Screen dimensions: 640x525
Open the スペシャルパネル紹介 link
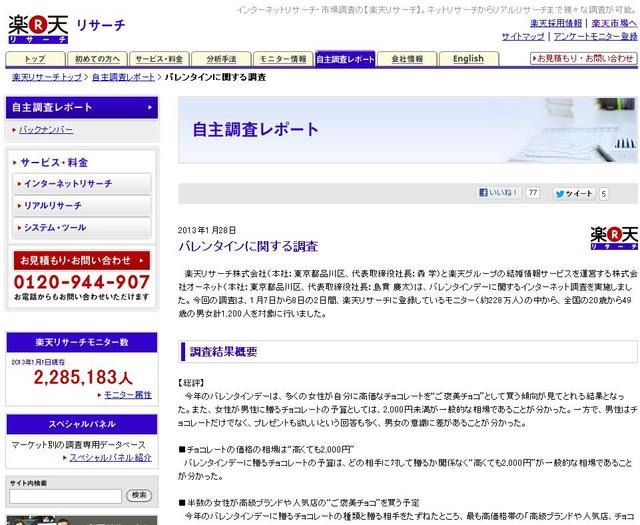[110, 458]
